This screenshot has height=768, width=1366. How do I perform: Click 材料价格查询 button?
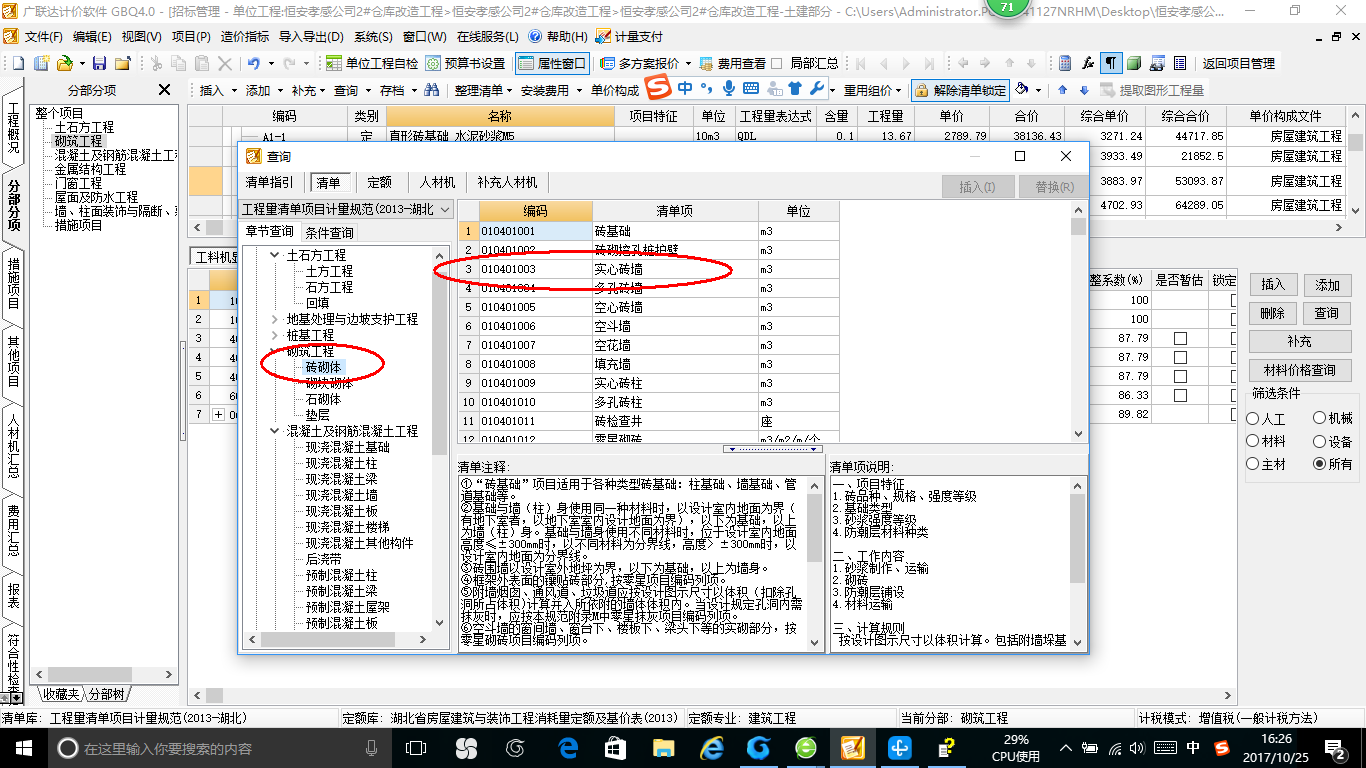(x=1299, y=370)
